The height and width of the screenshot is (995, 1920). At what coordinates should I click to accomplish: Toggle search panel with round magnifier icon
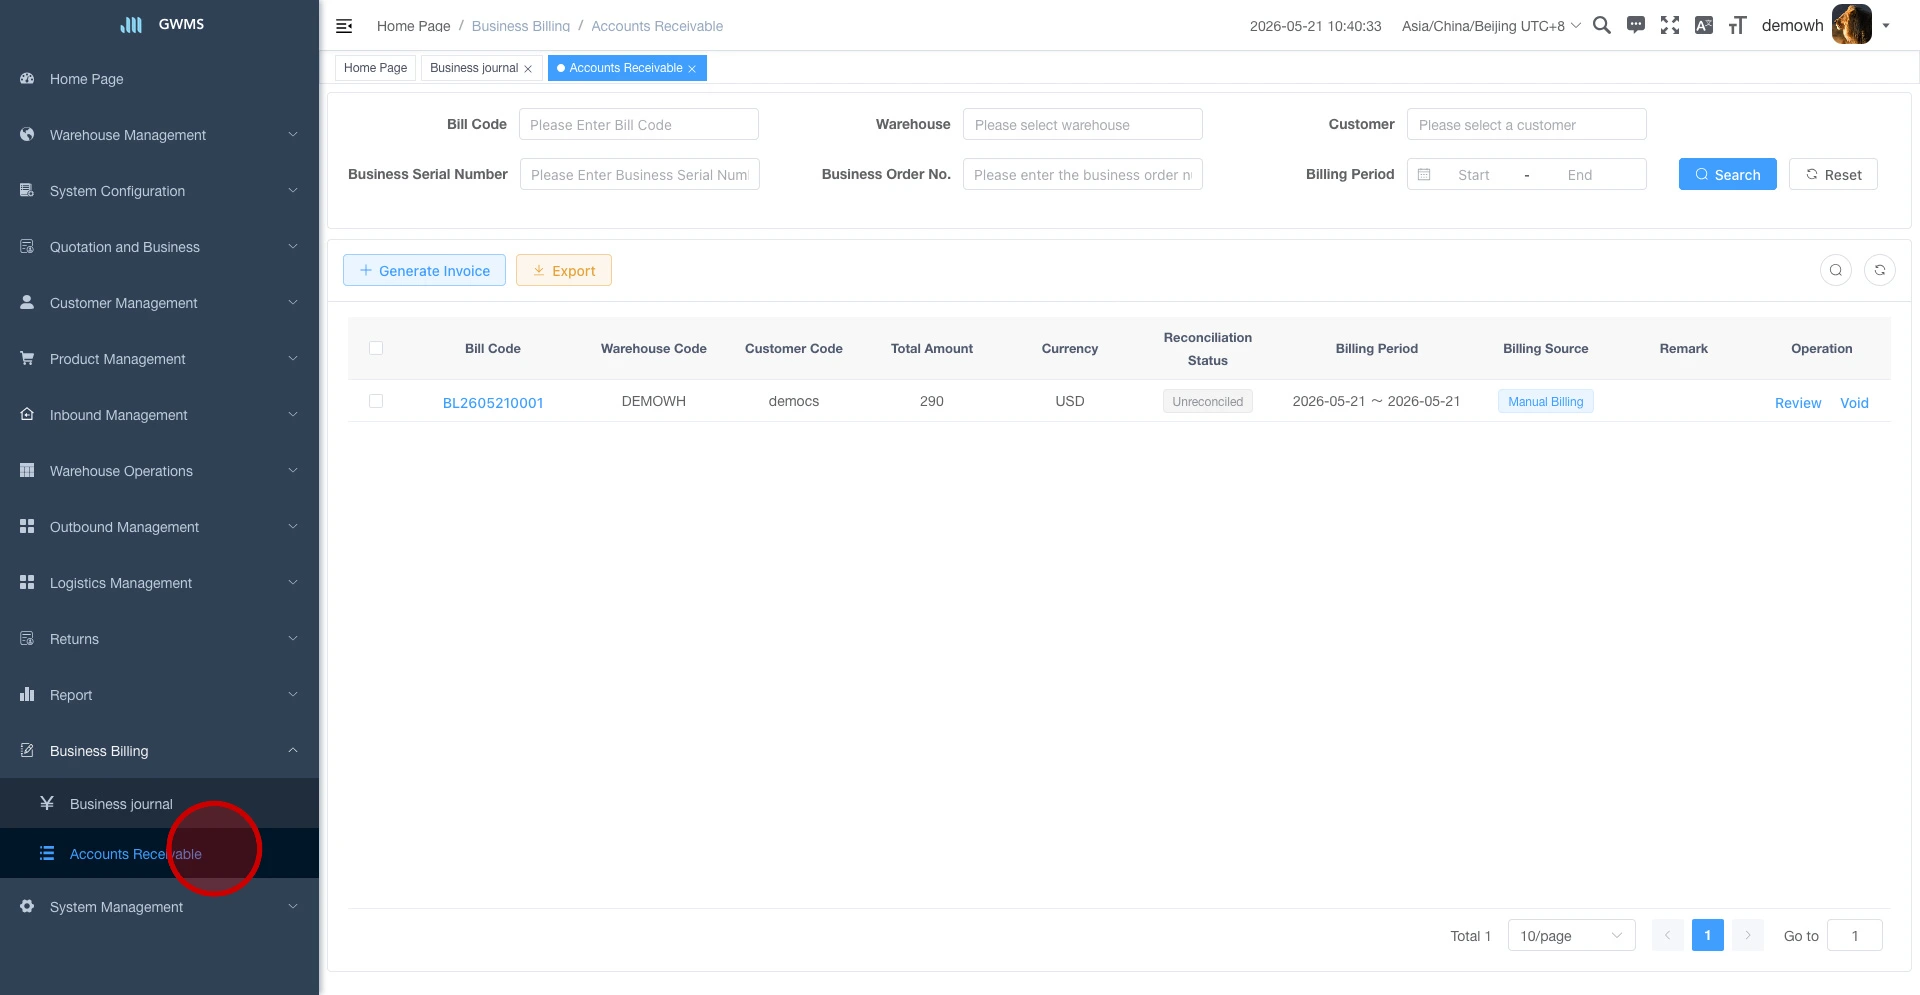pyautogui.click(x=1836, y=270)
